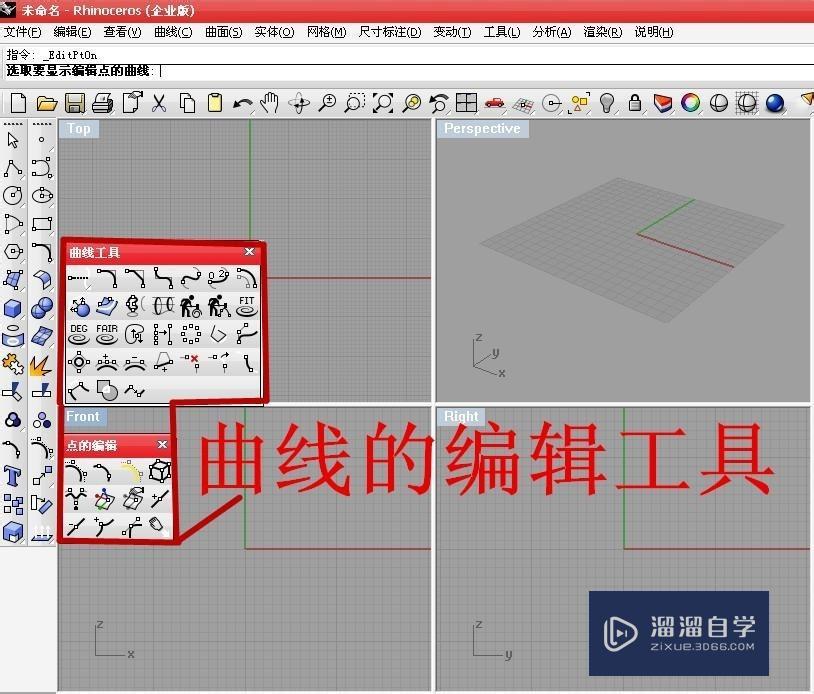Image resolution: width=814 pixels, height=694 pixels.
Task: Click the Copy icon
Action: (187, 102)
